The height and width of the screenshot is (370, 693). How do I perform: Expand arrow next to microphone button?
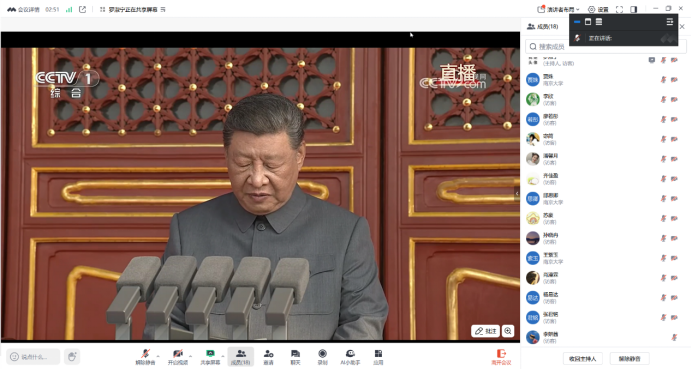tap(158, 356)
